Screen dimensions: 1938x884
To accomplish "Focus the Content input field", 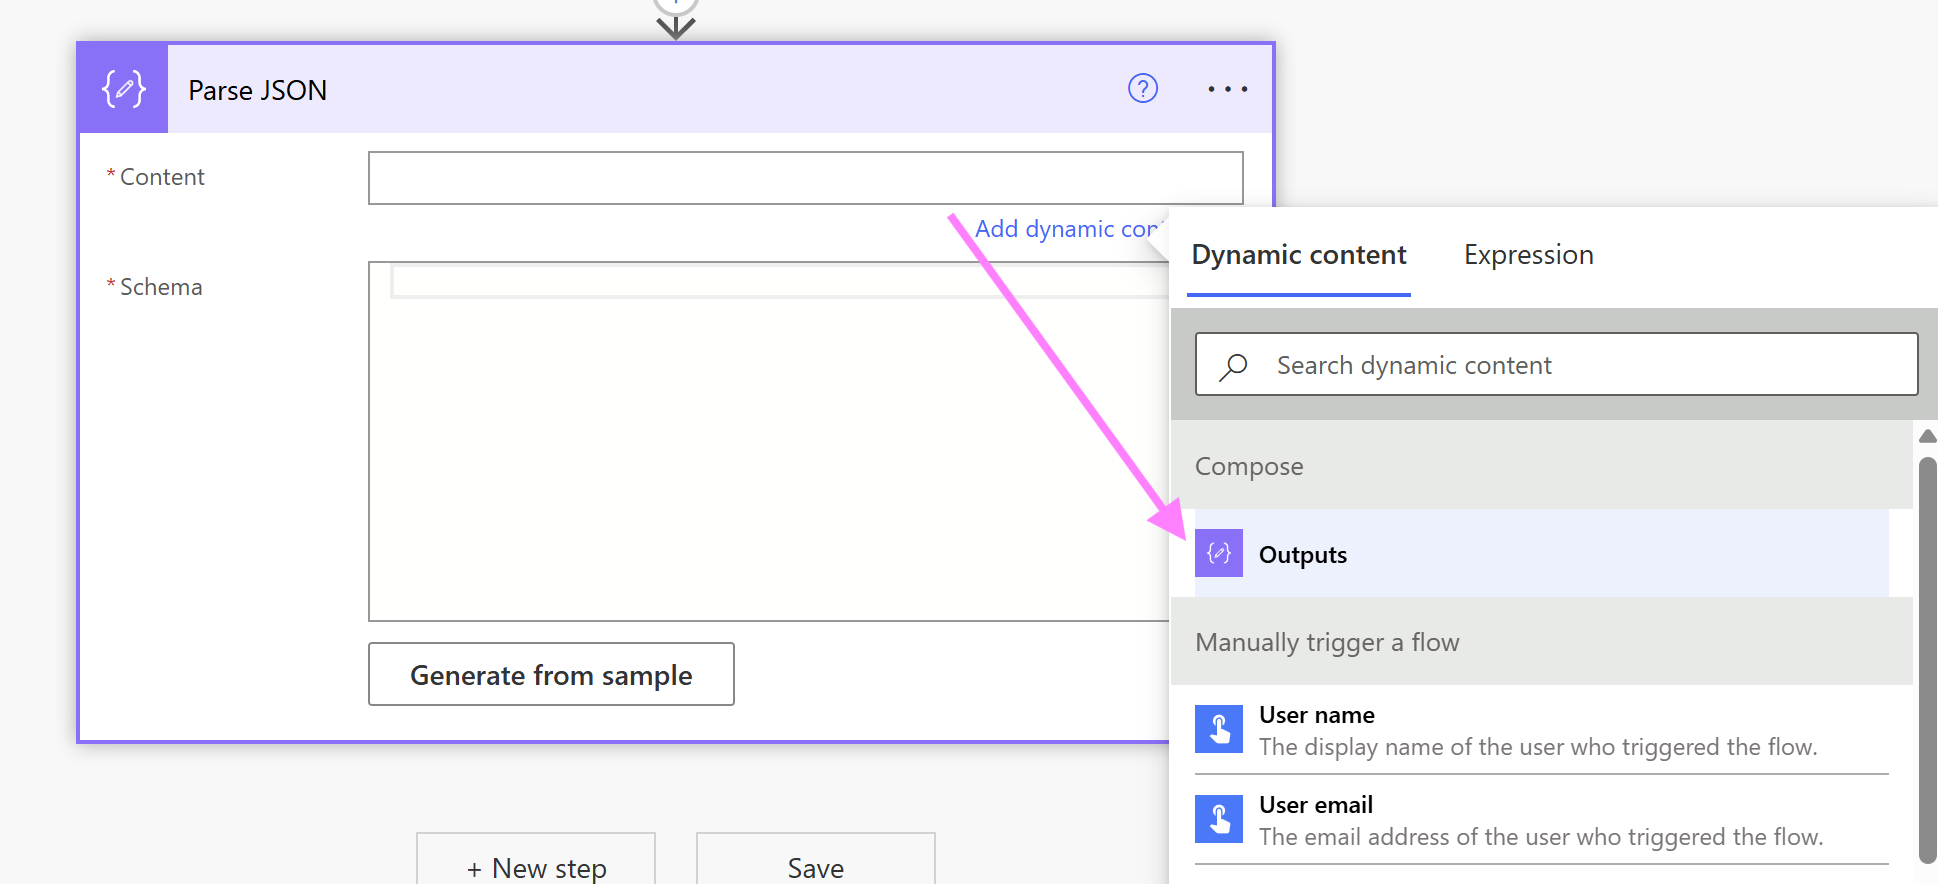I will 806,178.
